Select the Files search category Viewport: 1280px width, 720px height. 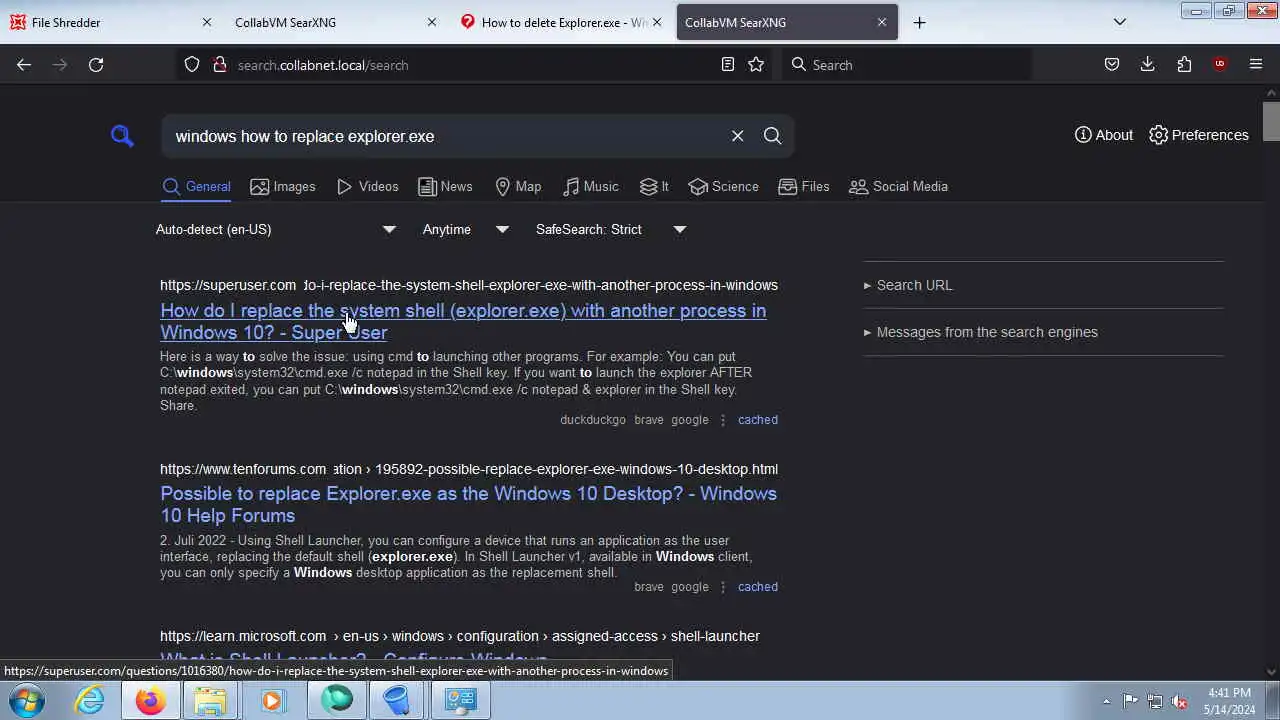tap(804, 187)
